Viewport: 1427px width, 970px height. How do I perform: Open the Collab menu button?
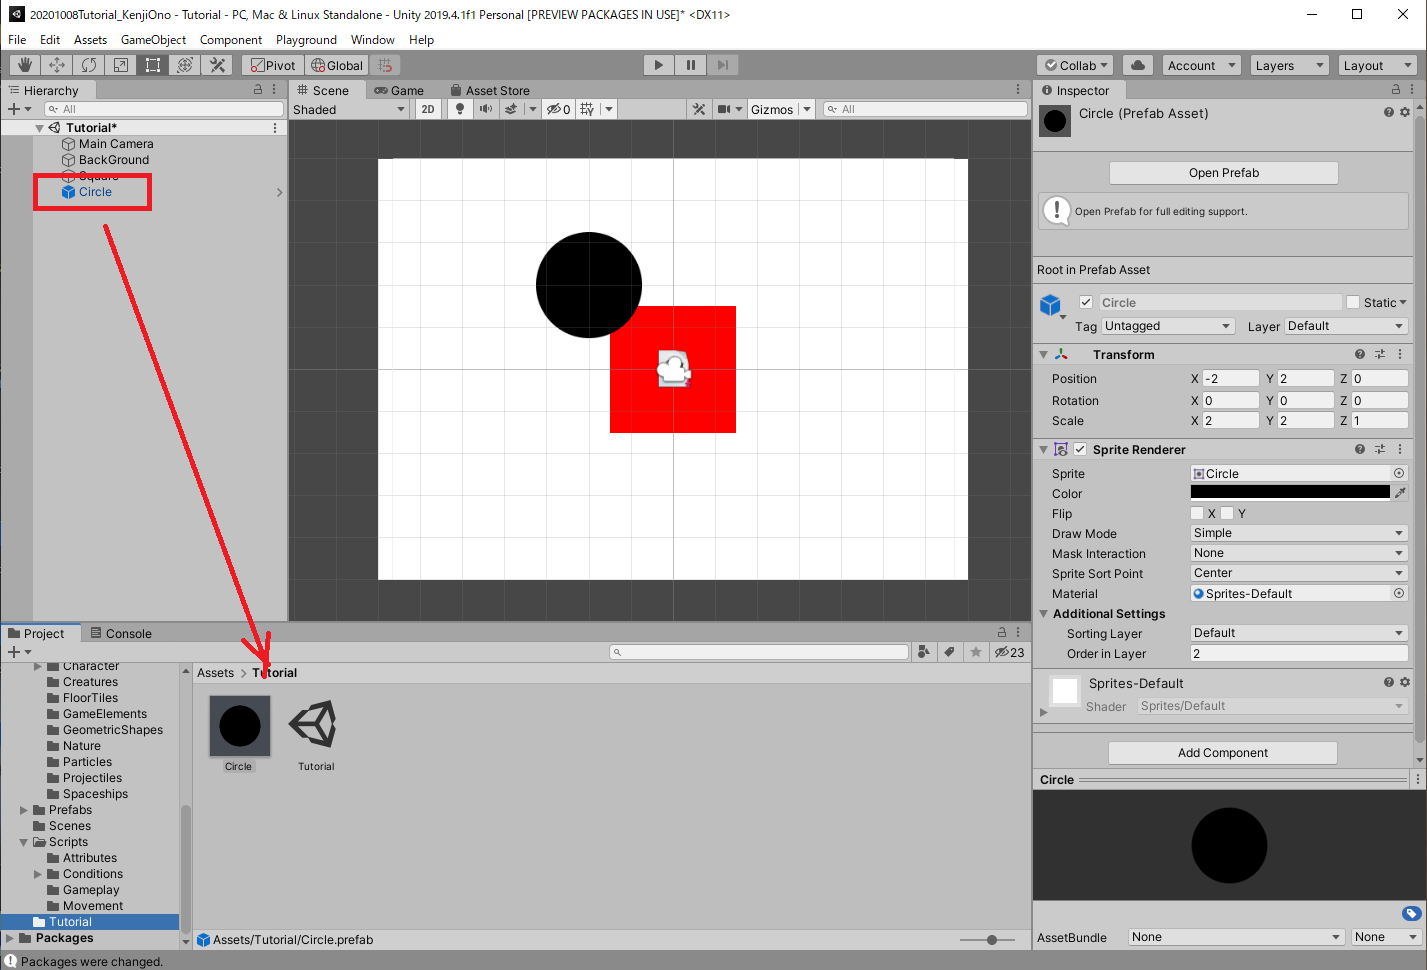1076,65
